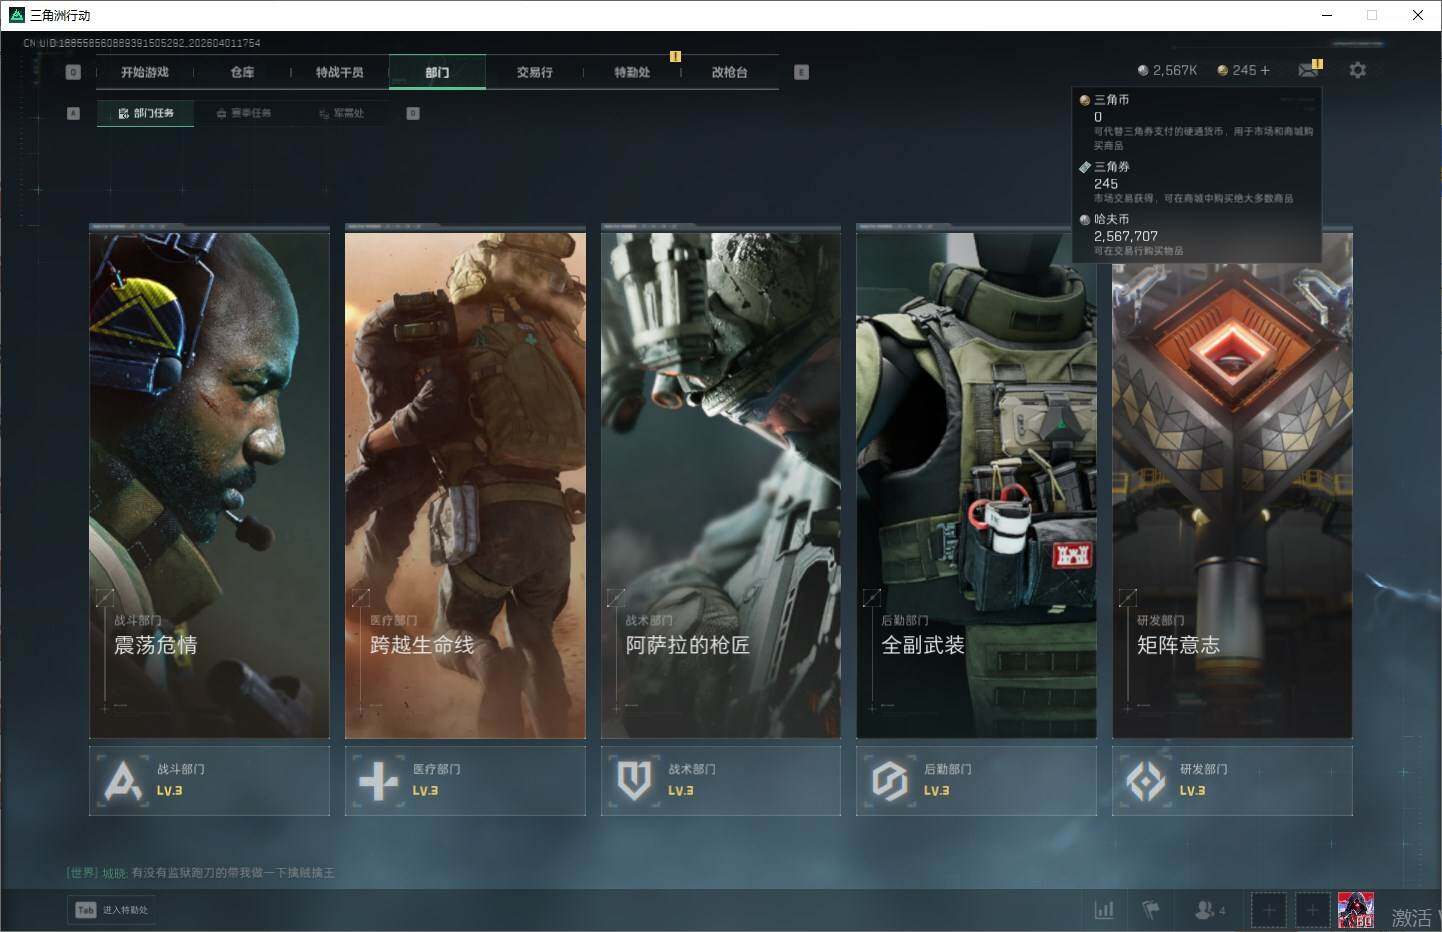1442x932 pixels.
Task: Click the 医疗部门 cross icon
Action: pos(378,780)
